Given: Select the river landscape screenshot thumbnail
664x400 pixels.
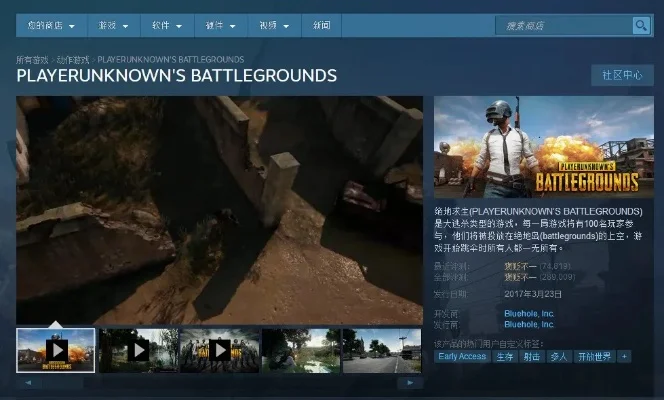Looking at the screenshot, I should (301, 350).
